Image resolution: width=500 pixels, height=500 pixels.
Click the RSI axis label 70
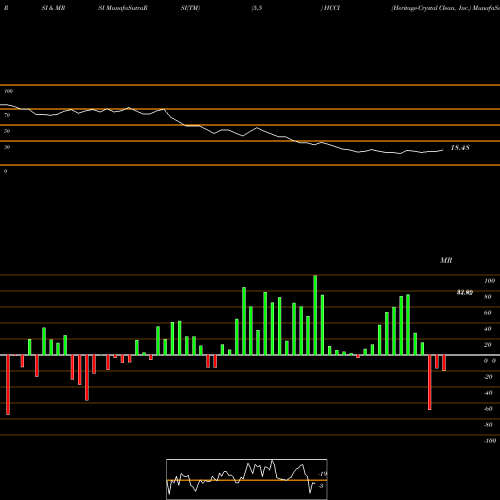(x=7, y=115)
